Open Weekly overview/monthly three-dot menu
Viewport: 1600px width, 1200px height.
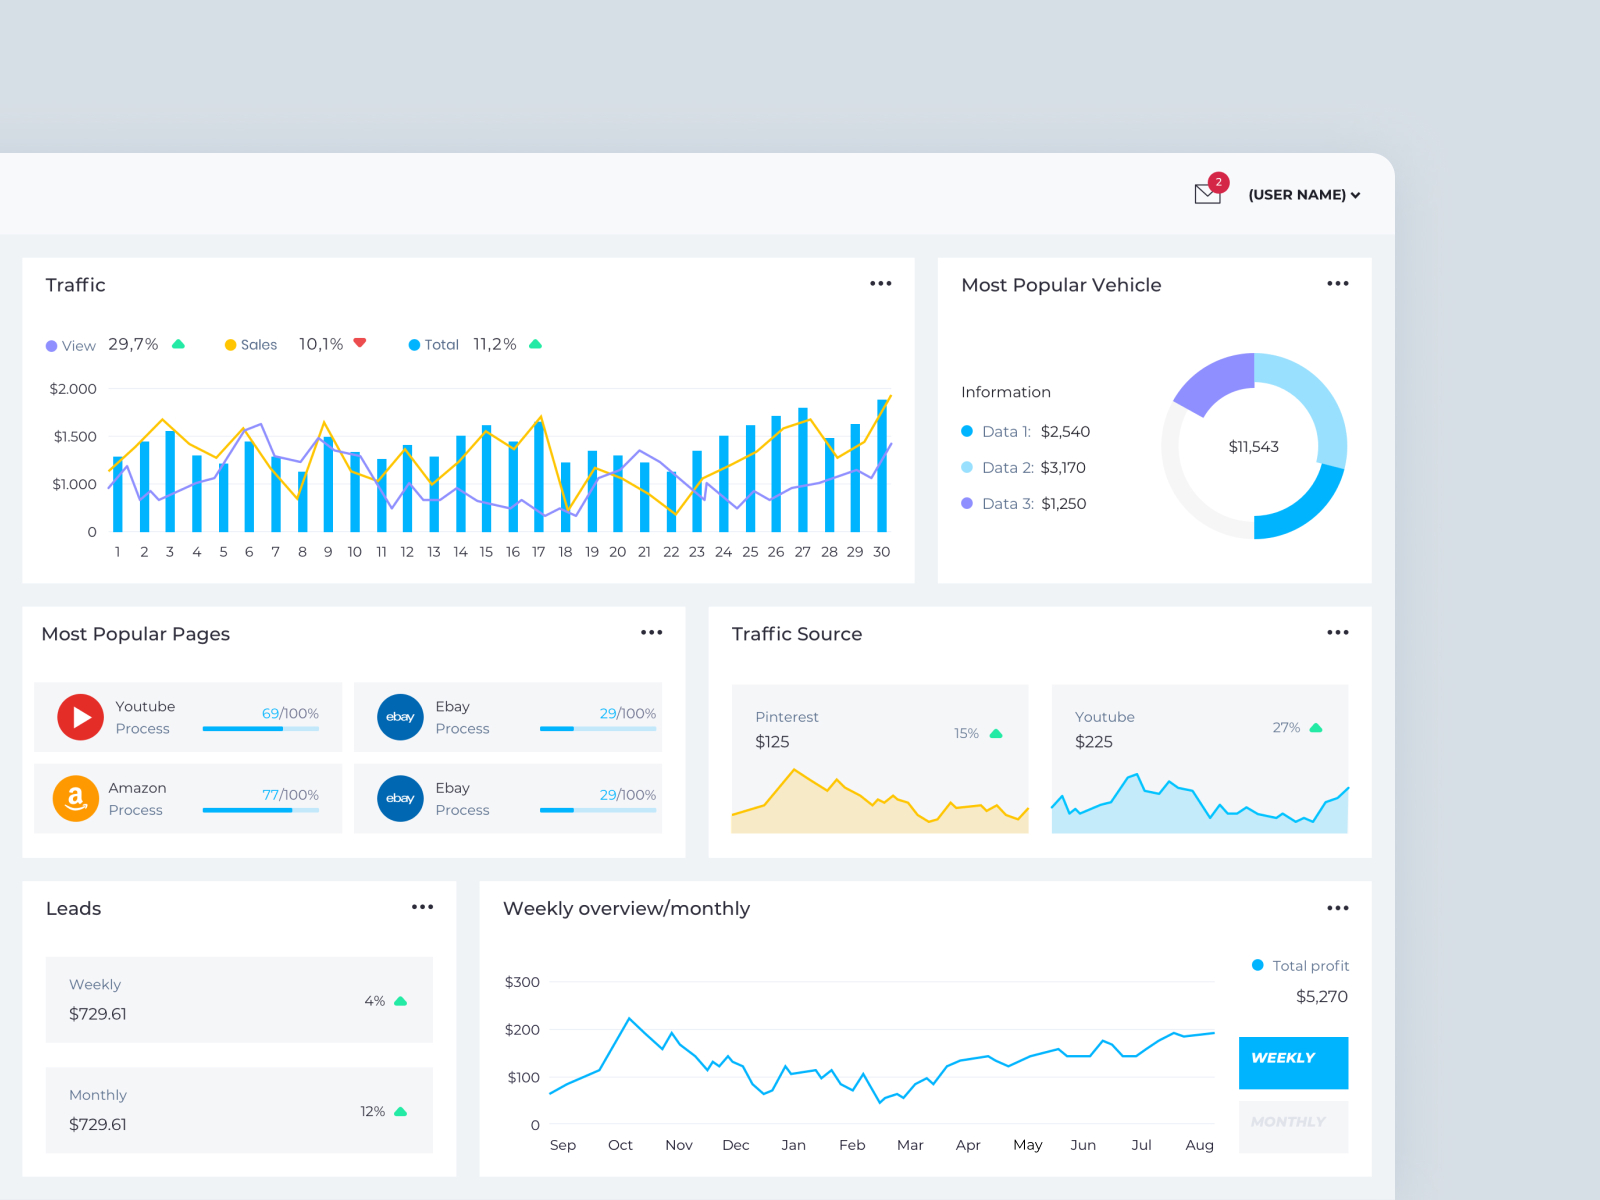(1338, 908)
